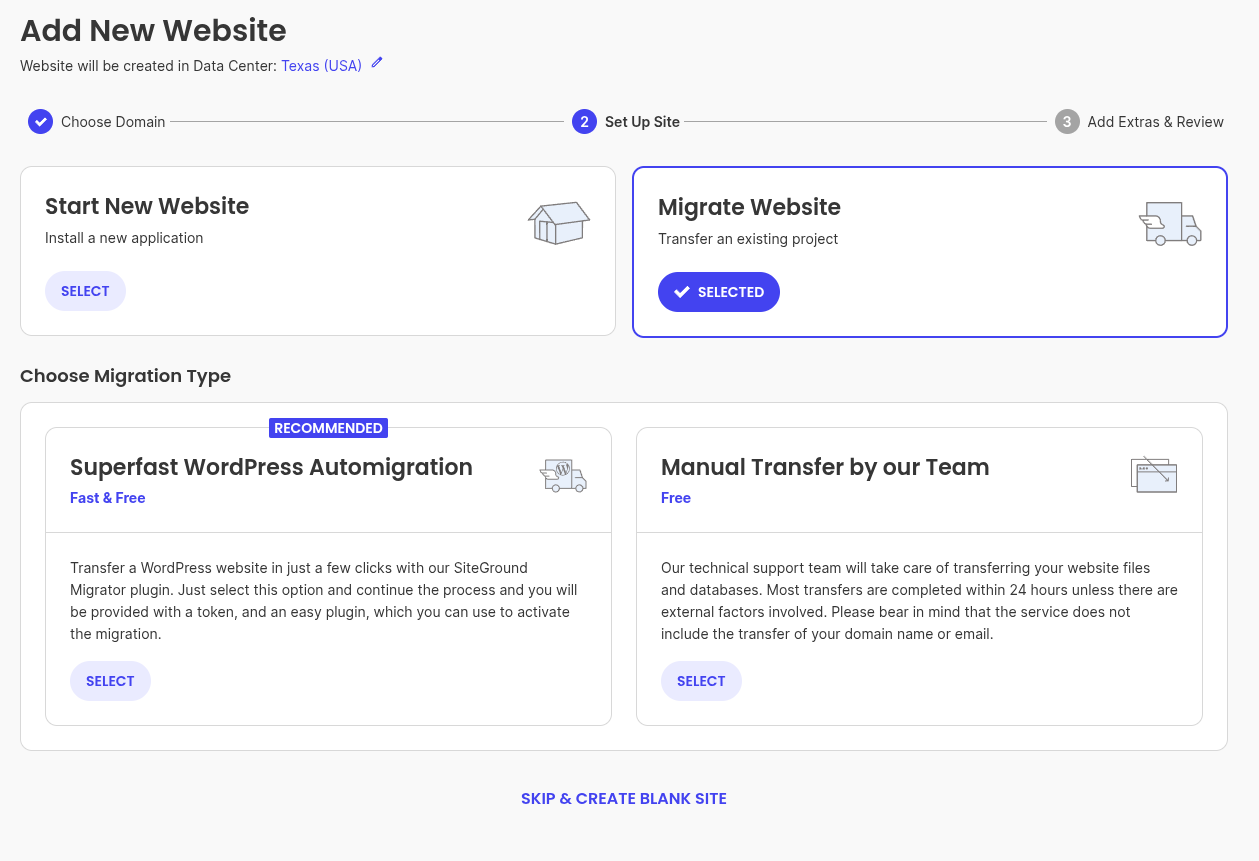The image size is (1259, 861).
Task: Click the Recommended badge on Automigration
Action: tap(328, 428)
